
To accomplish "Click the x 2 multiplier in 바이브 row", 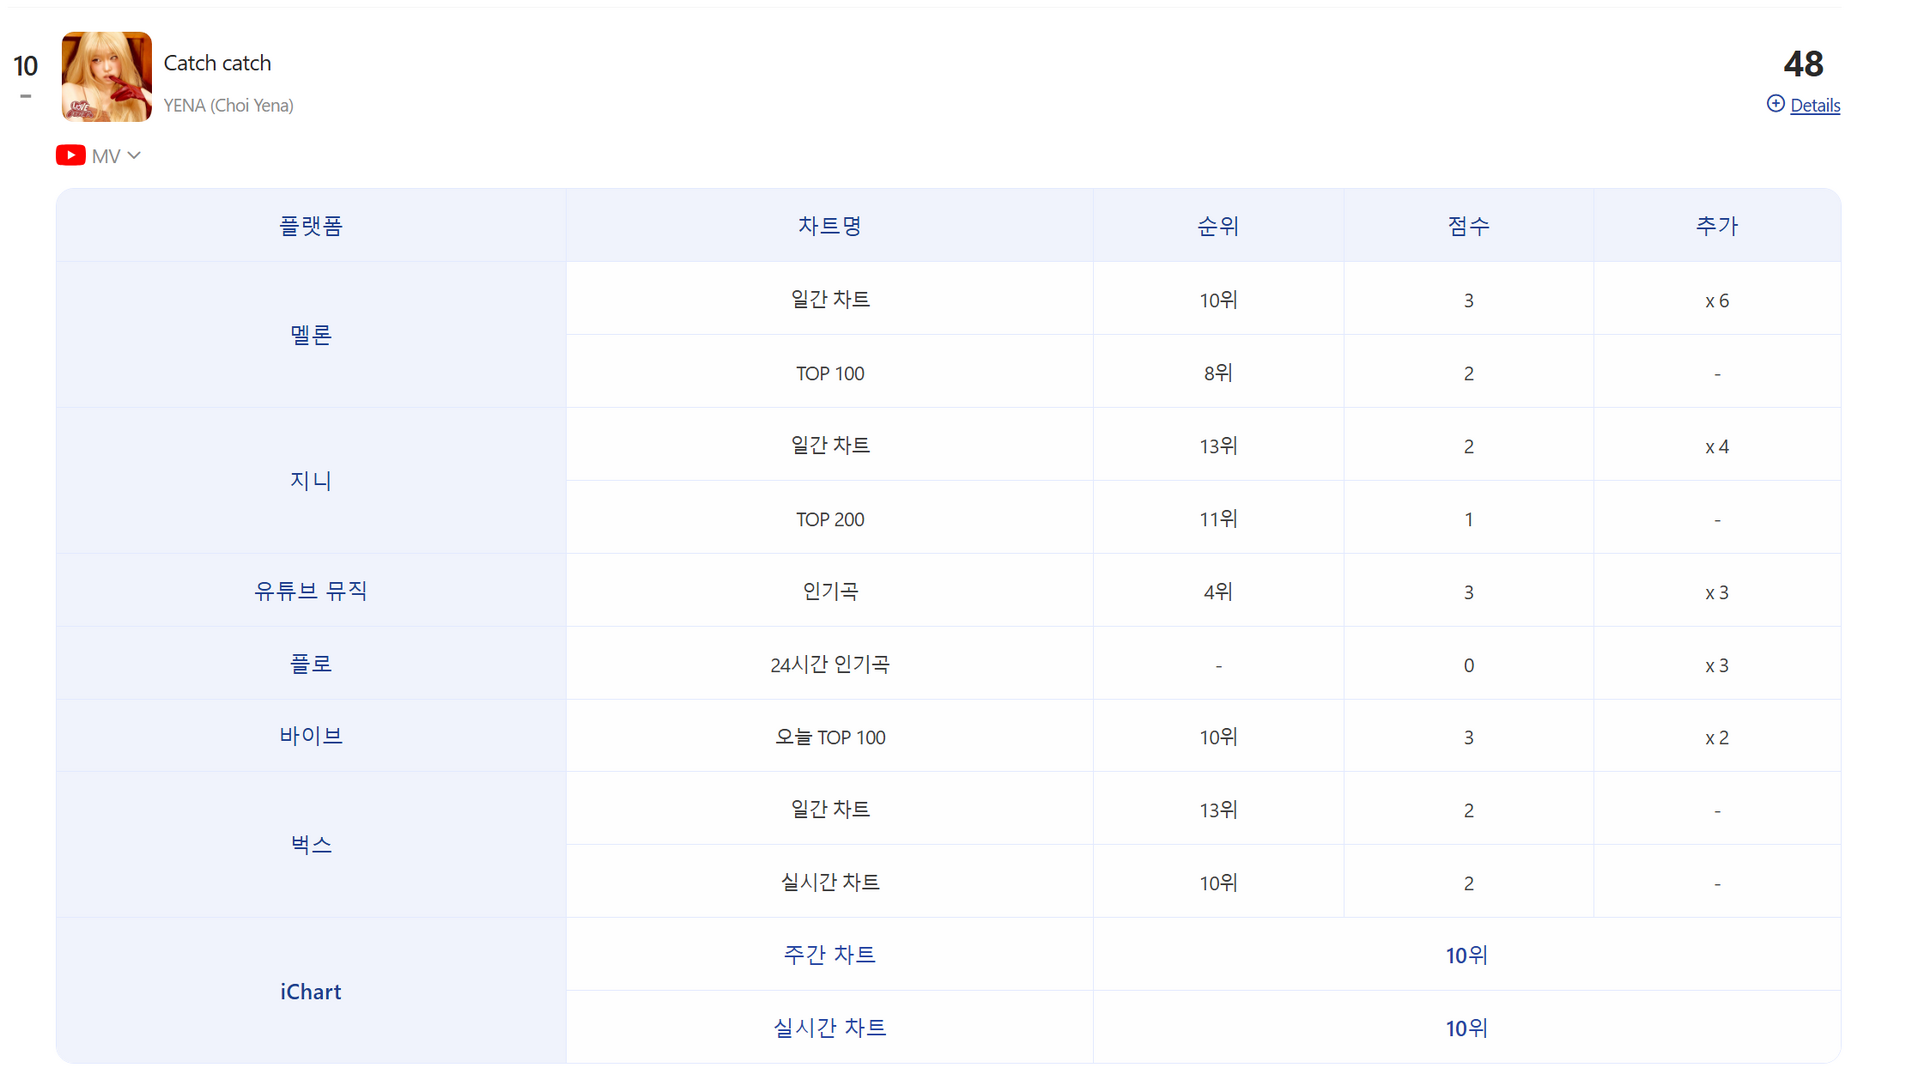I will [x=1717, y=738].
